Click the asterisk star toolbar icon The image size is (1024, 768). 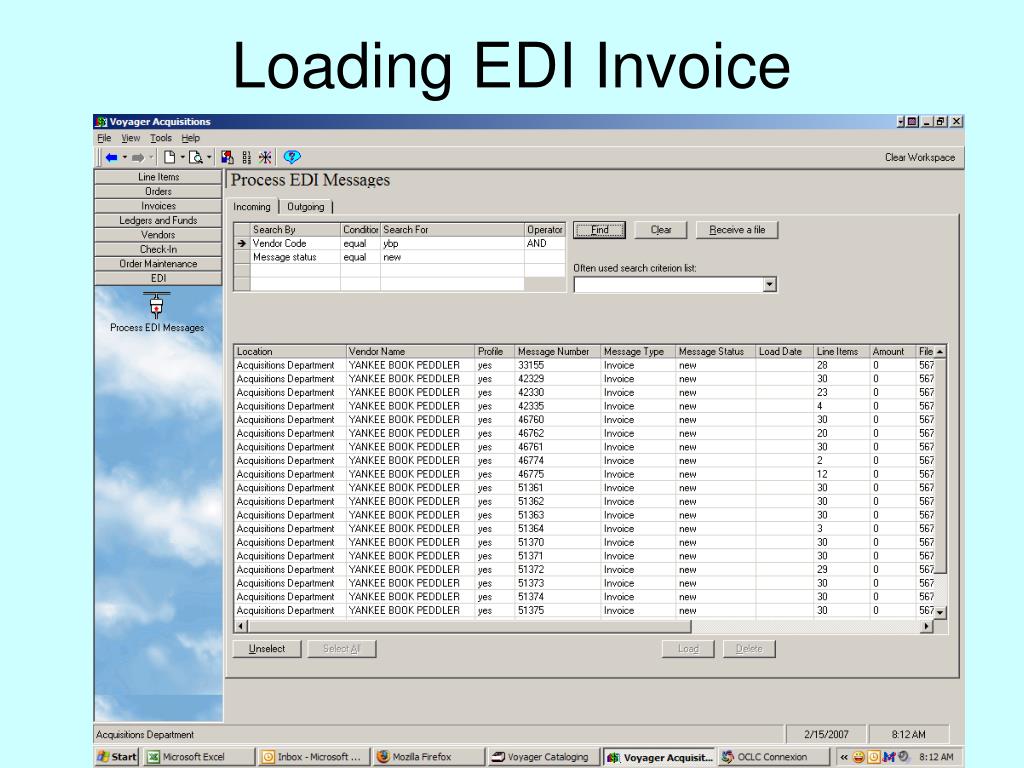(x=265, y=157)
